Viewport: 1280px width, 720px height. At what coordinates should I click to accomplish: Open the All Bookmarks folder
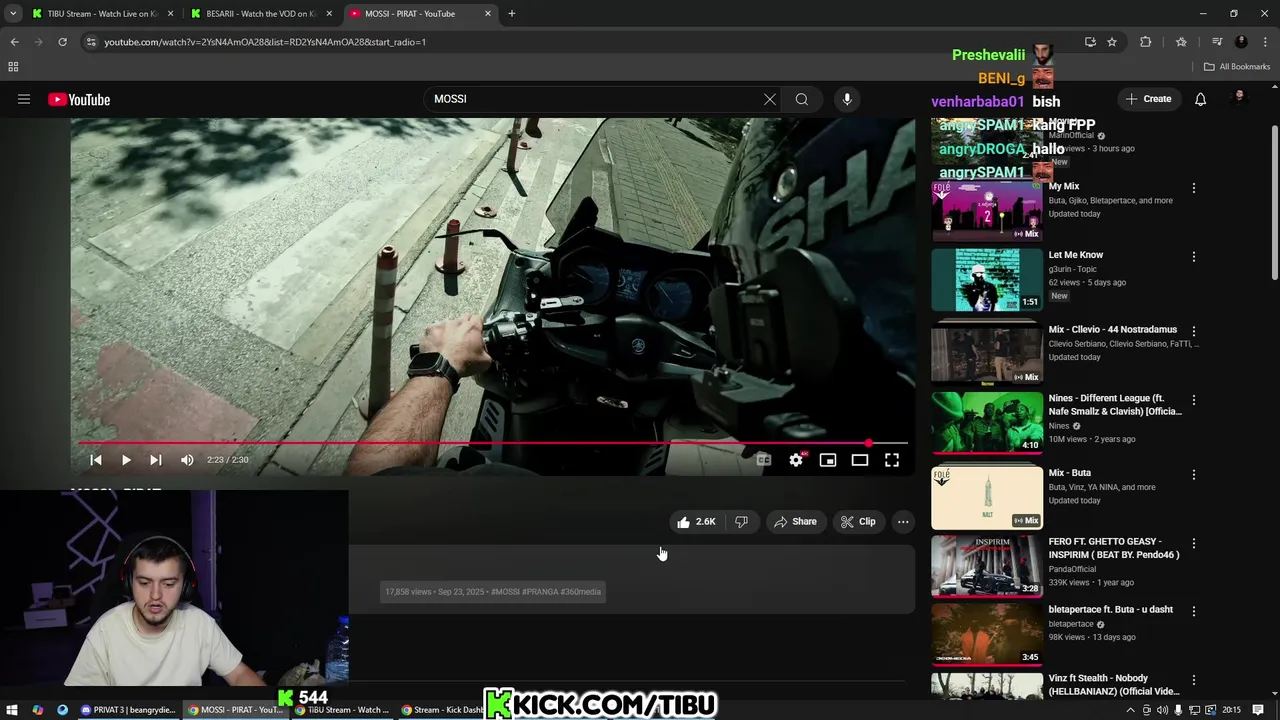click(x=1237, y=67)
